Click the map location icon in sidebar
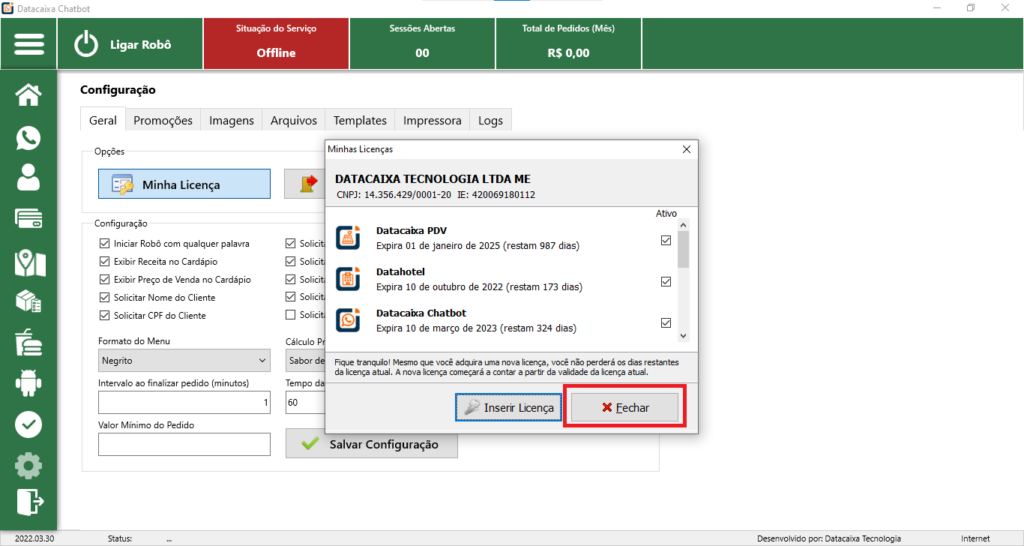This screenshot has height=546, width=1024. [x=29, y=262]
